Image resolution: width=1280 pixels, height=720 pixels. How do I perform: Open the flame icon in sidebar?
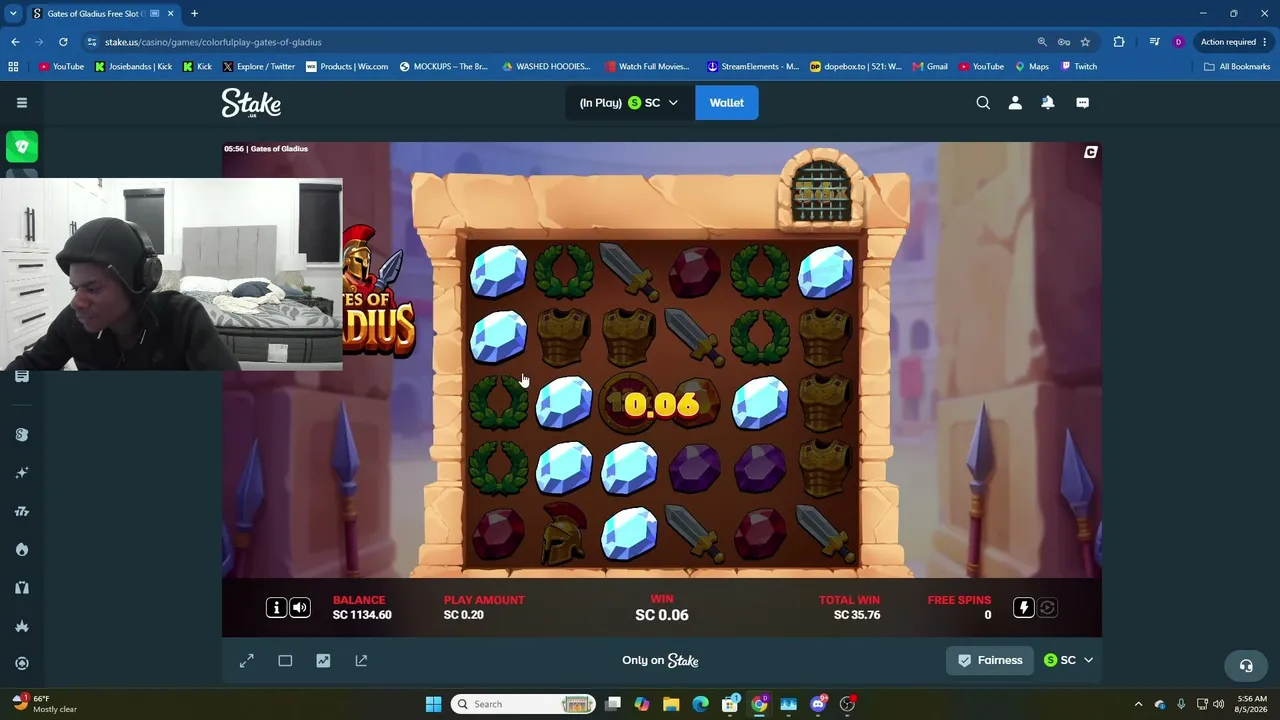22,549
